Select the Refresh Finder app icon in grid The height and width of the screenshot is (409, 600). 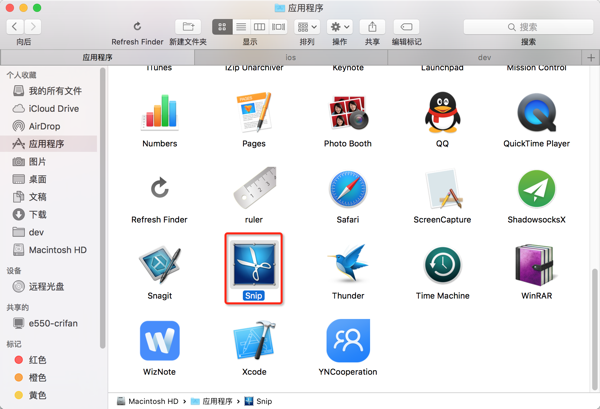pyautogui.click(x=160, y=188)
